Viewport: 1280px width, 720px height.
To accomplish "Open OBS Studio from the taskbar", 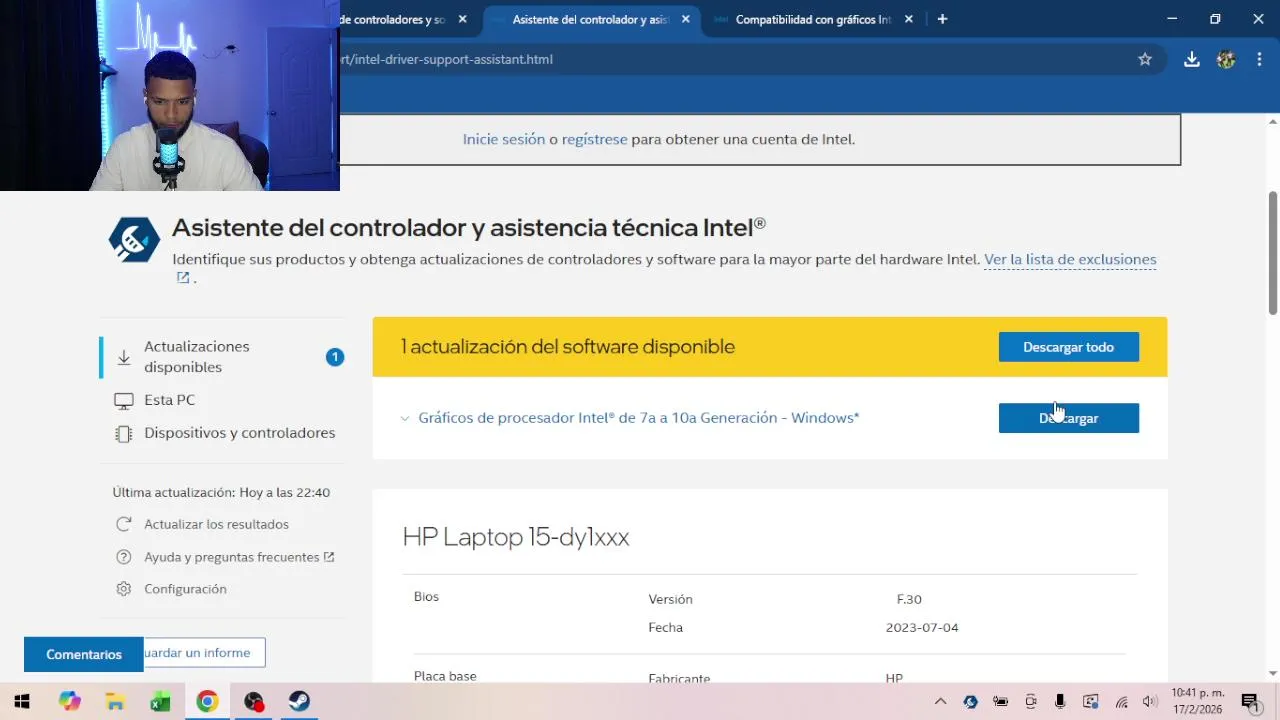I will [254, 701].
